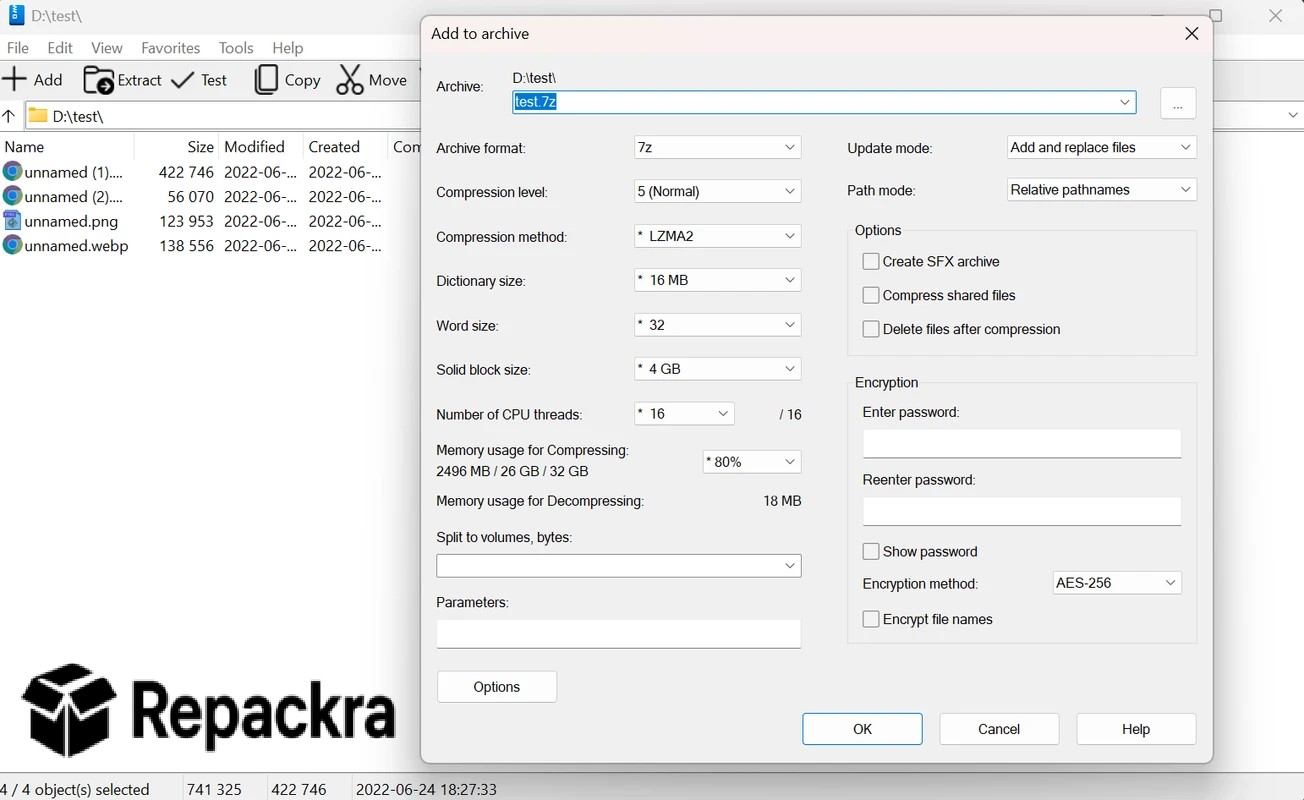
Task: Select the unnamed.png file name
Action: point(72,221)
